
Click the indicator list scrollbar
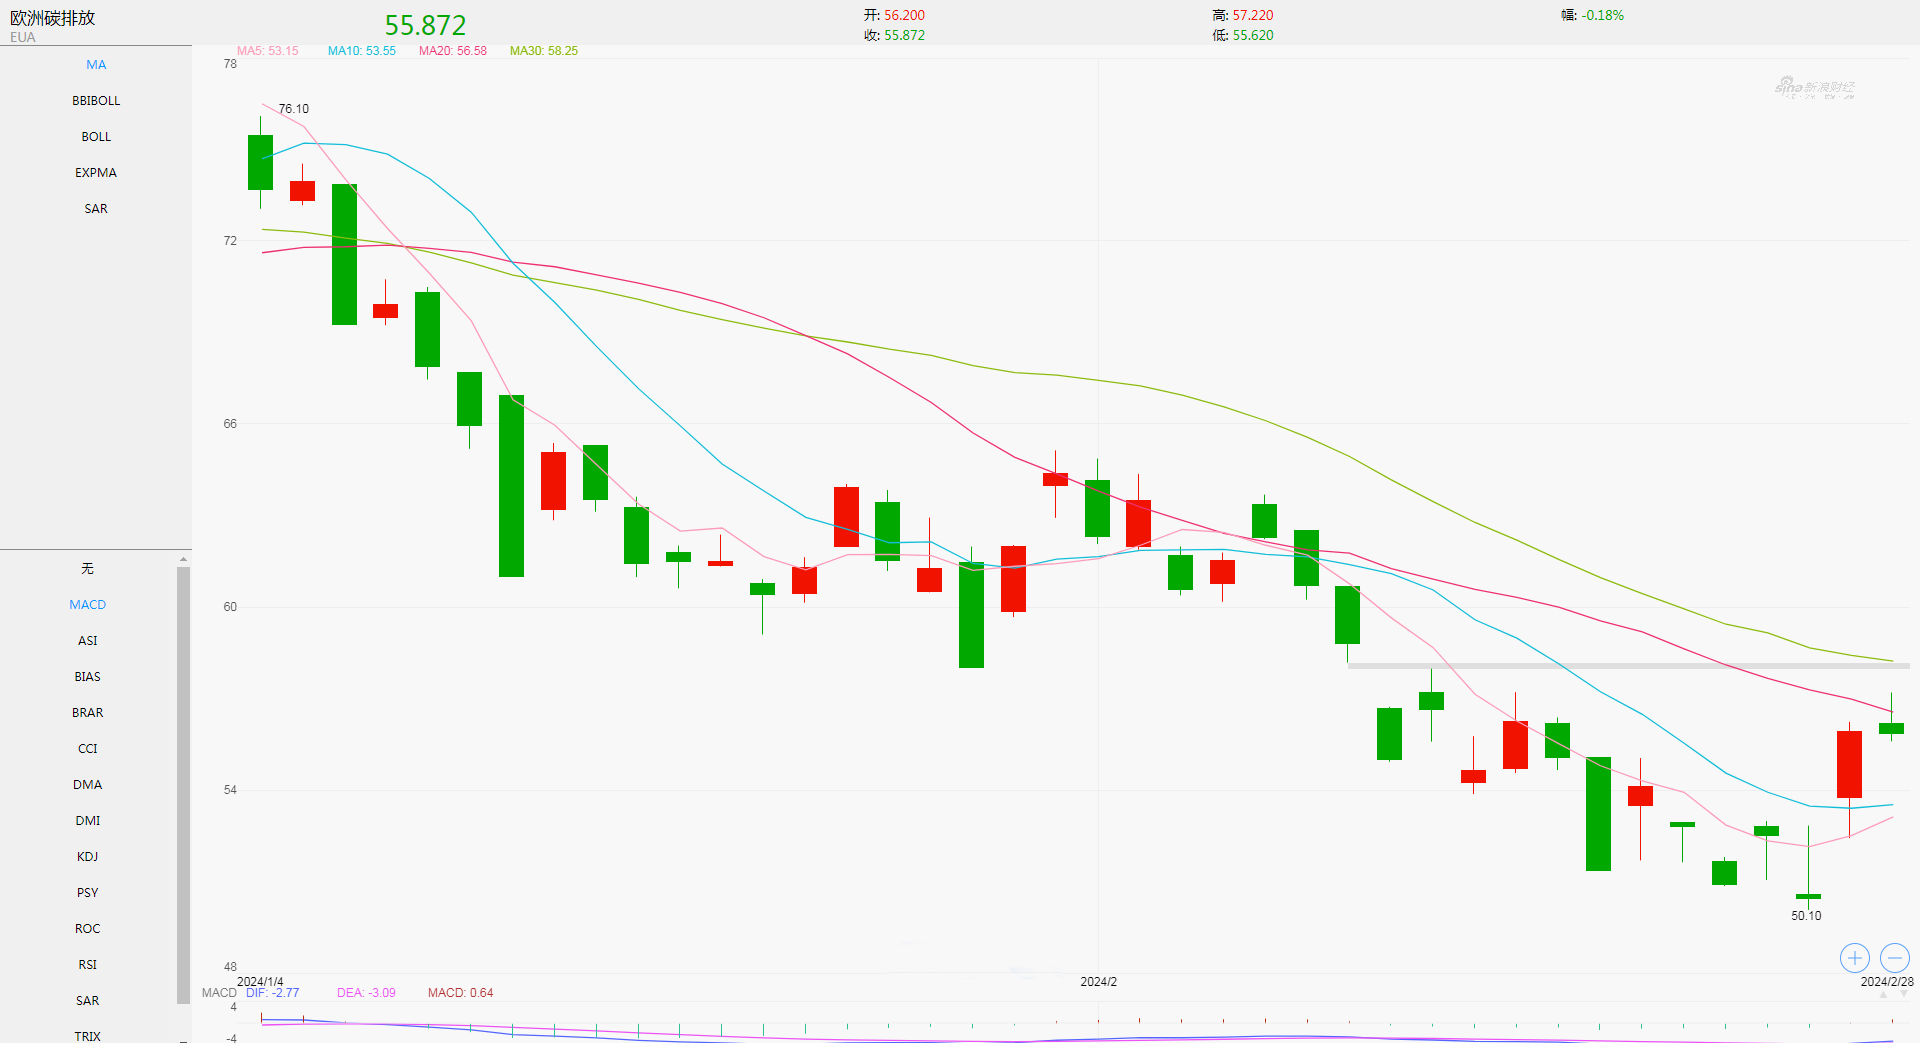(x=183, y=780)
